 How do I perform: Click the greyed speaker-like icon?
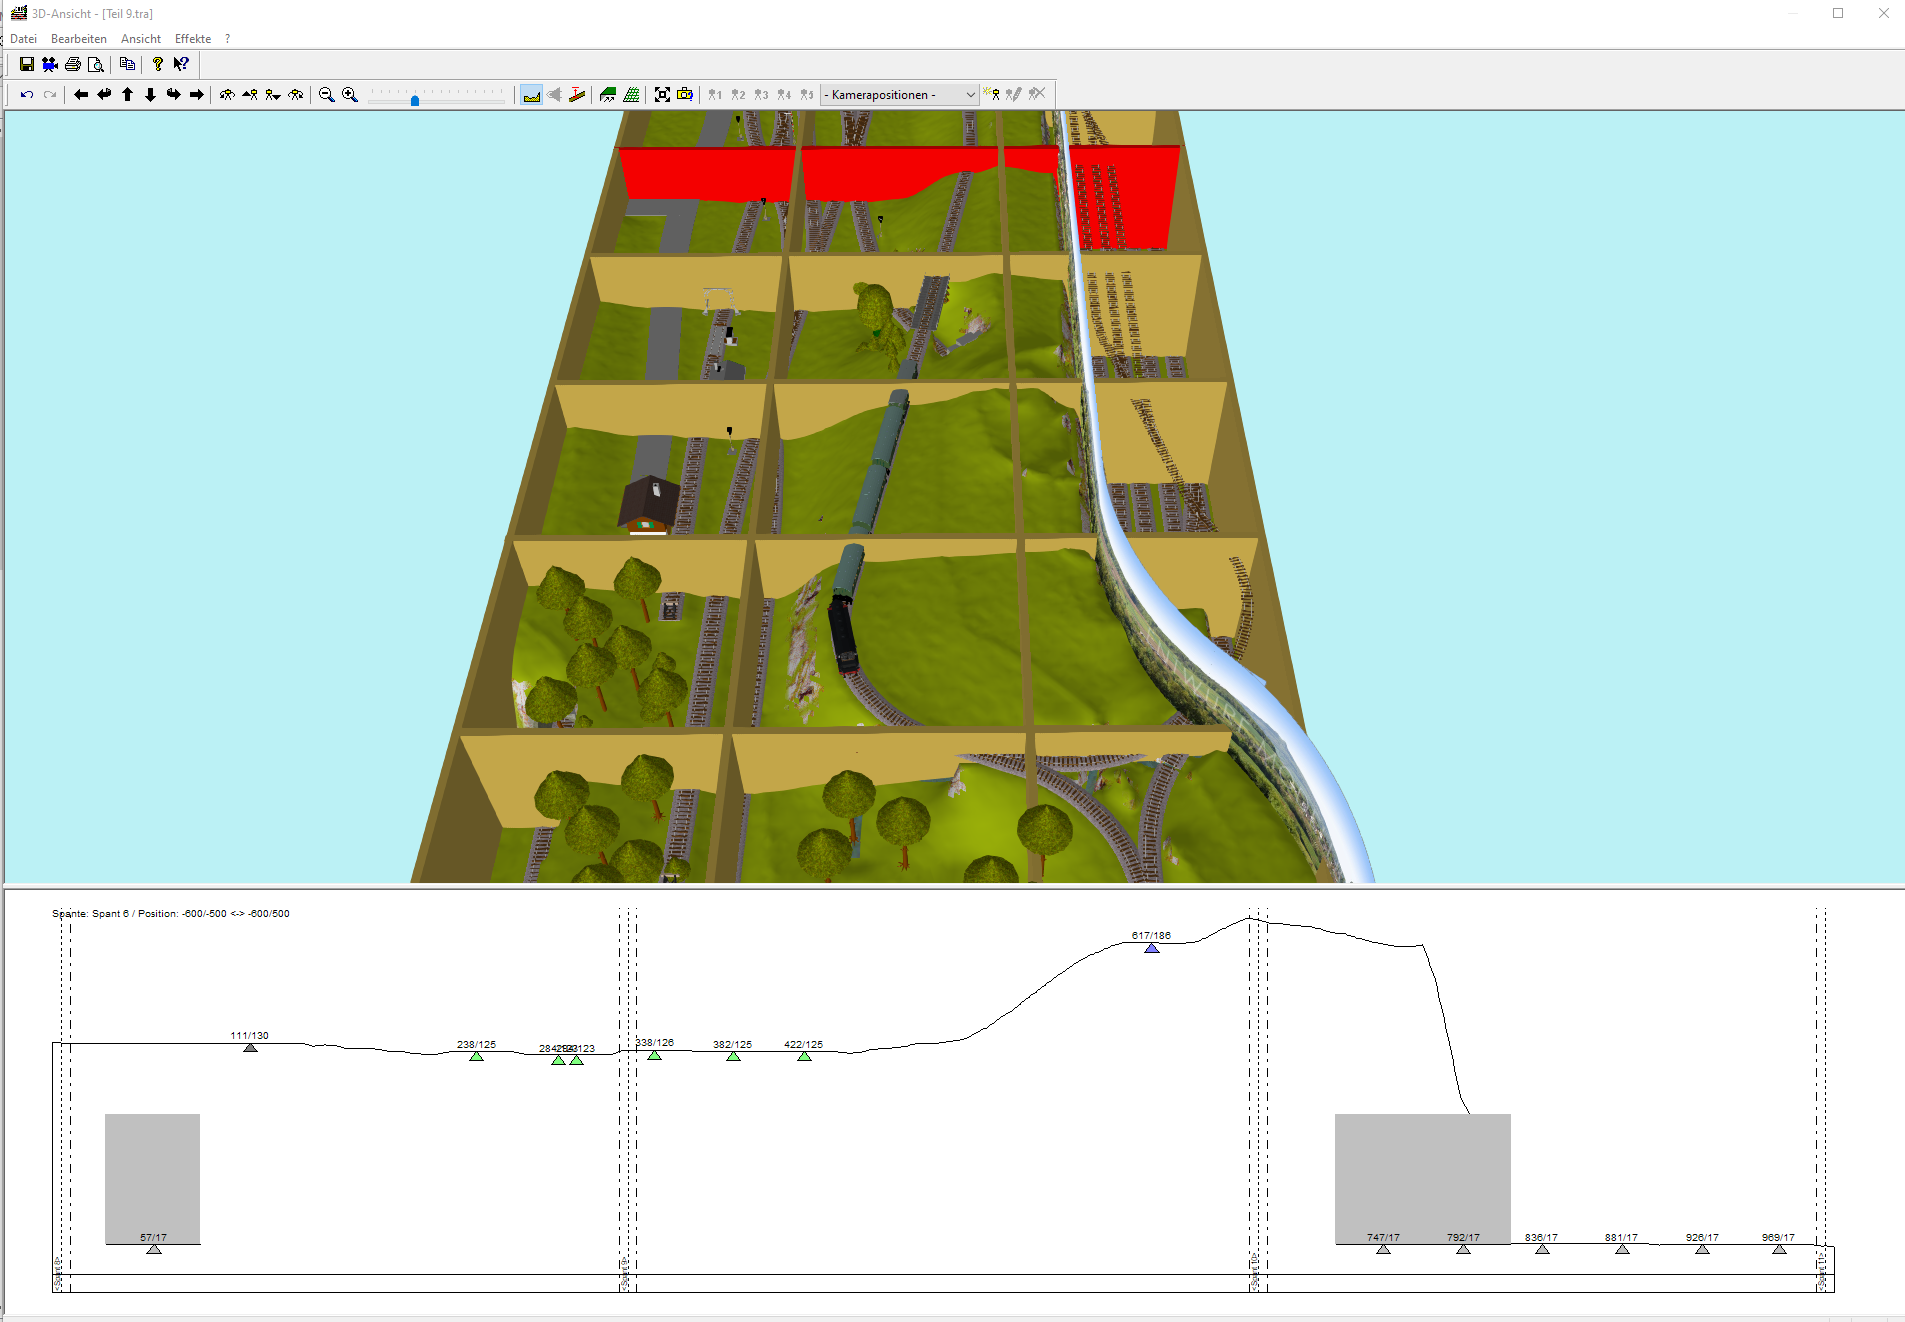(x=554, y=94)
